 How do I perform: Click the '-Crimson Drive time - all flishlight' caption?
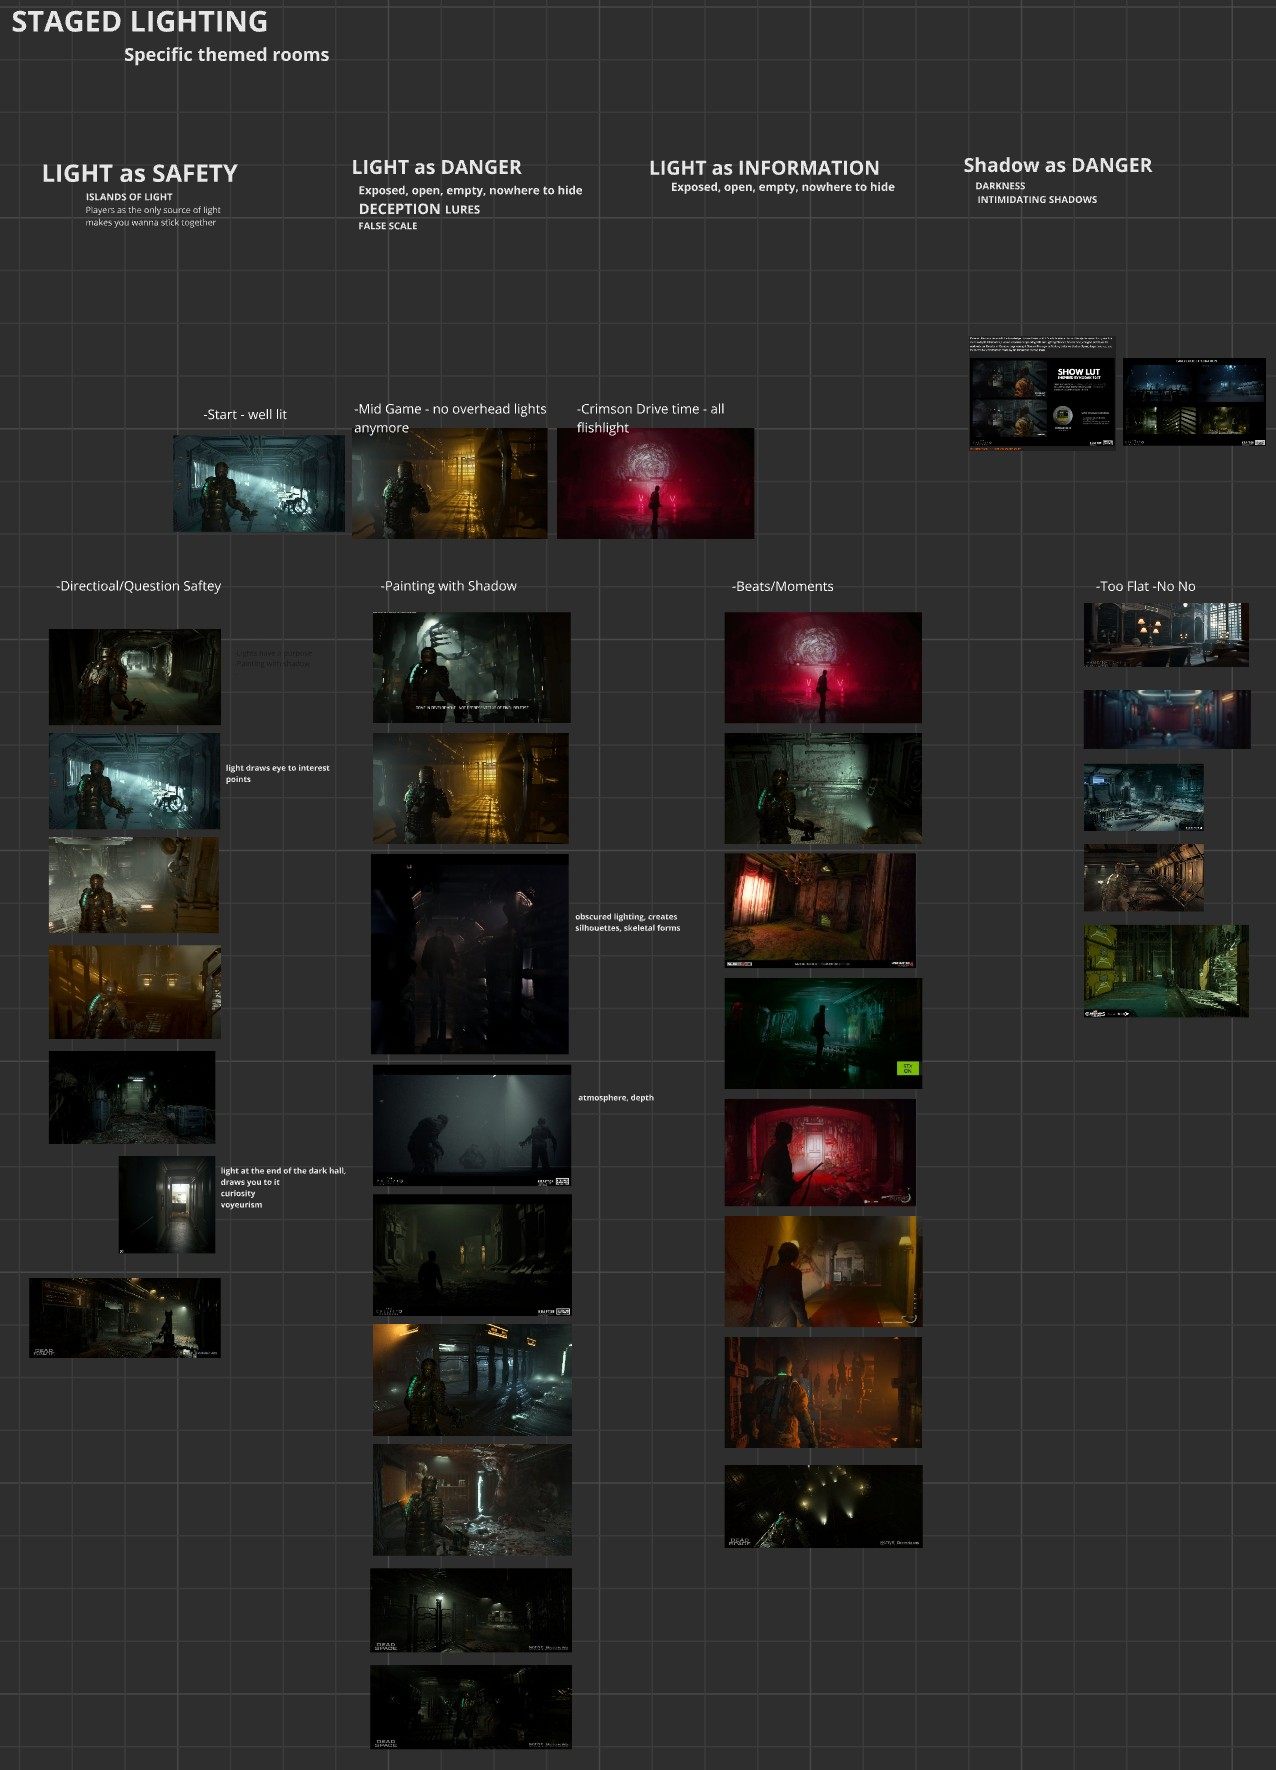pyautogui.click(x=651, y=418)
